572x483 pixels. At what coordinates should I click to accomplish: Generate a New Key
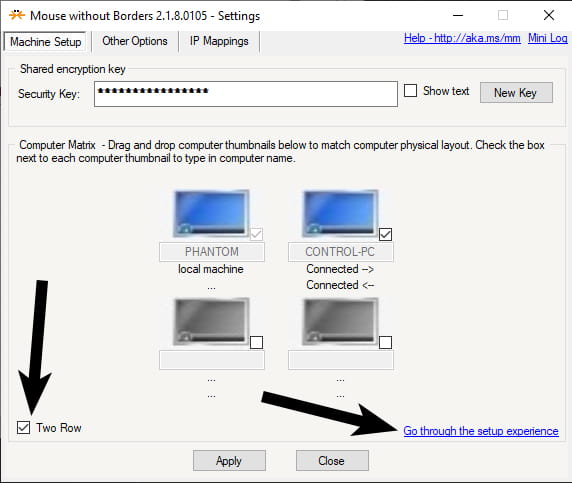tap(516, 93)
